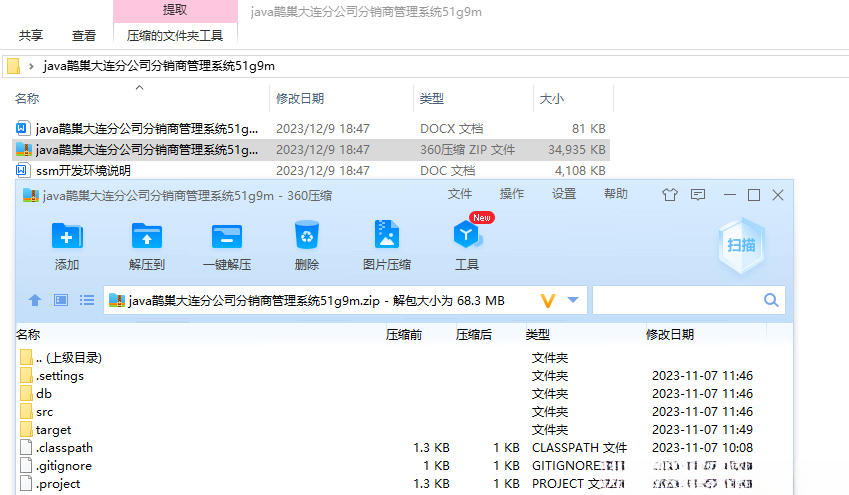Image resolution: width=849 pixels, height=495 pixels.
Task: Click the search magnifier icon in 360压缩
Action: (771, 300)
